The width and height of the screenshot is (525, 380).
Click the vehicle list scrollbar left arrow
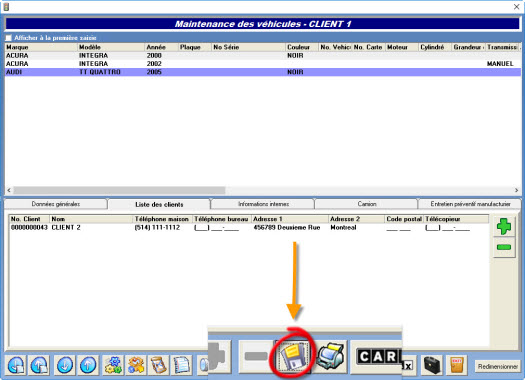click(9, 190)
